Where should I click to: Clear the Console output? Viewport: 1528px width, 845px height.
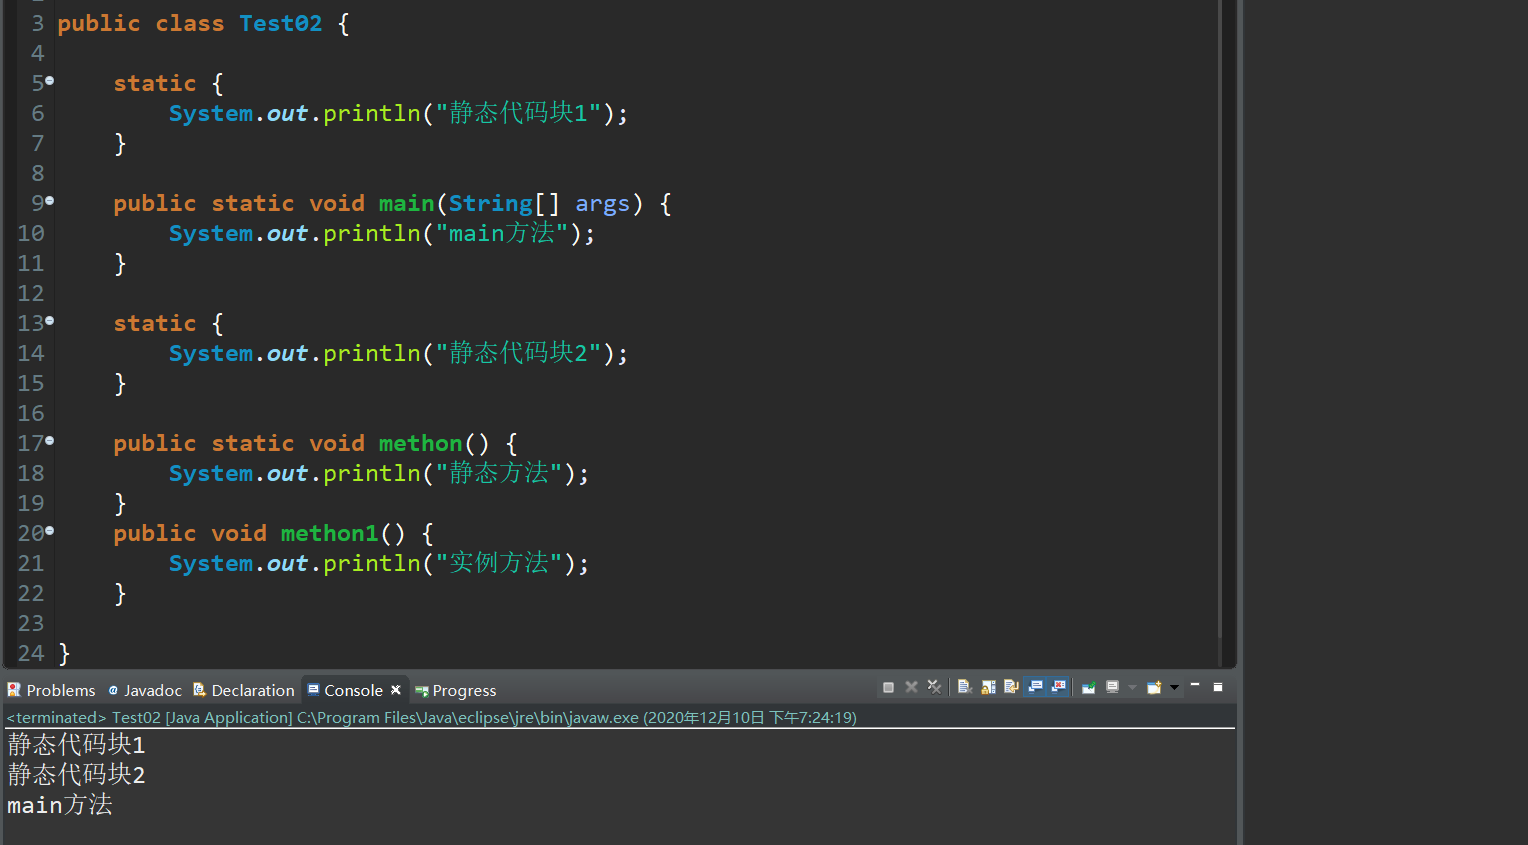pyautogui.click(x=965, y=687)
